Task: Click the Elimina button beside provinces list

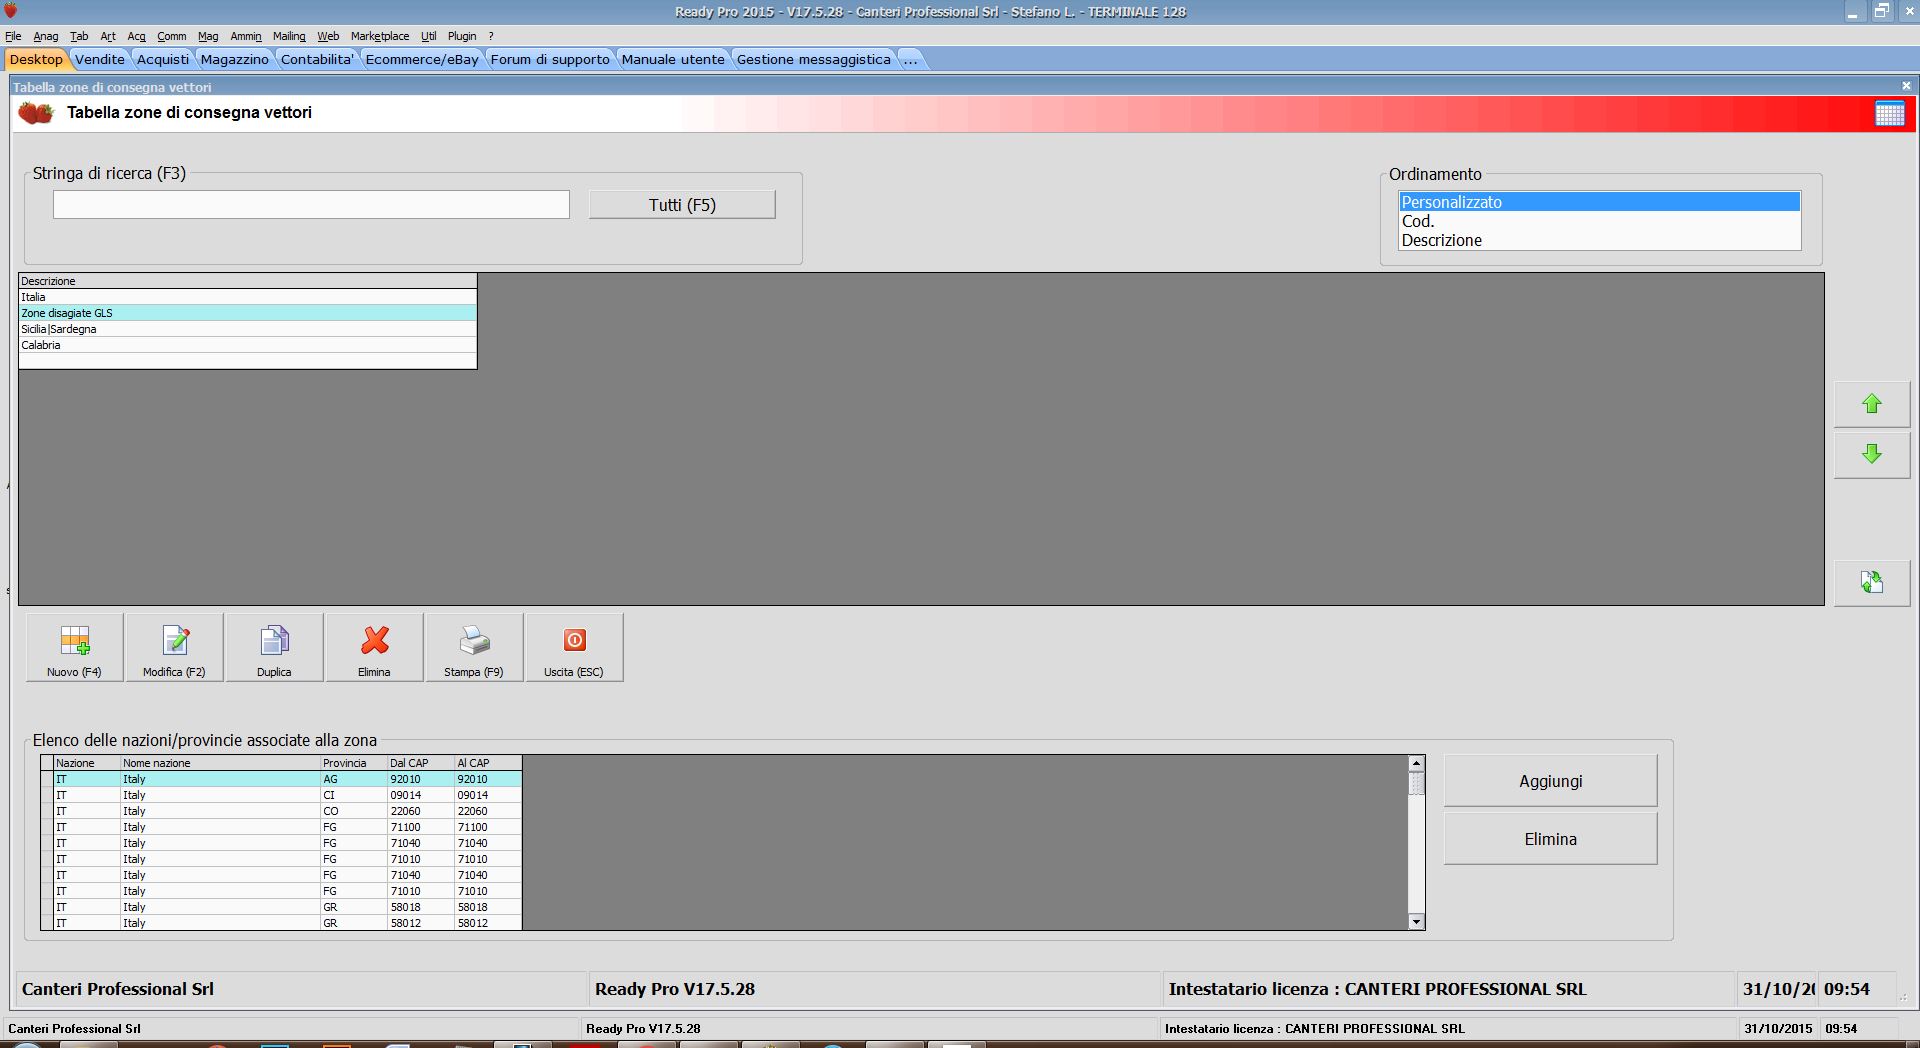Action: (x=1550, y=839)
